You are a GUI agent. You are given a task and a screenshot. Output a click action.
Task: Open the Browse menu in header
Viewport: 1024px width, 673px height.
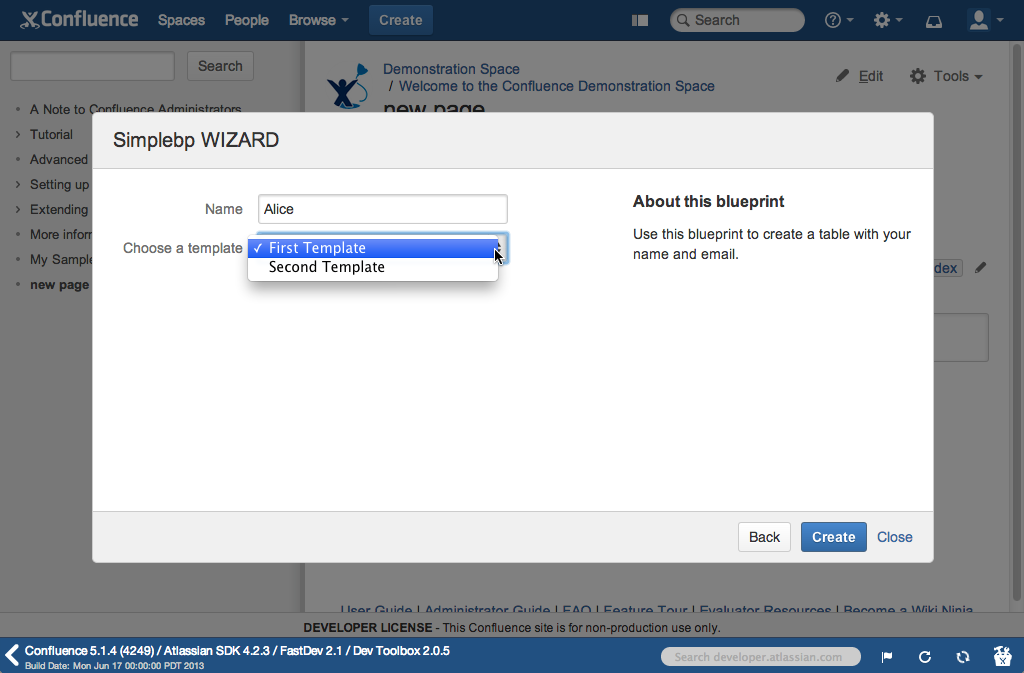click(x=318, y=20)
